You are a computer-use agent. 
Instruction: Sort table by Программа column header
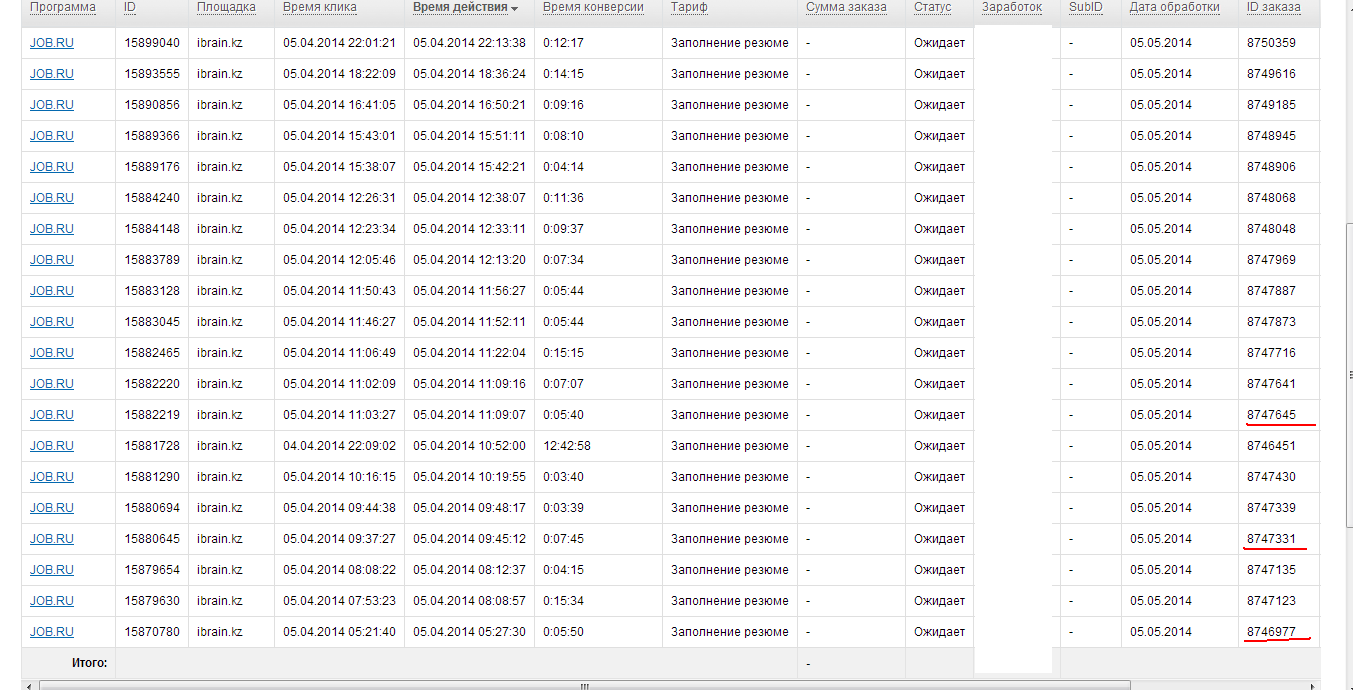[x=63, y=7]
